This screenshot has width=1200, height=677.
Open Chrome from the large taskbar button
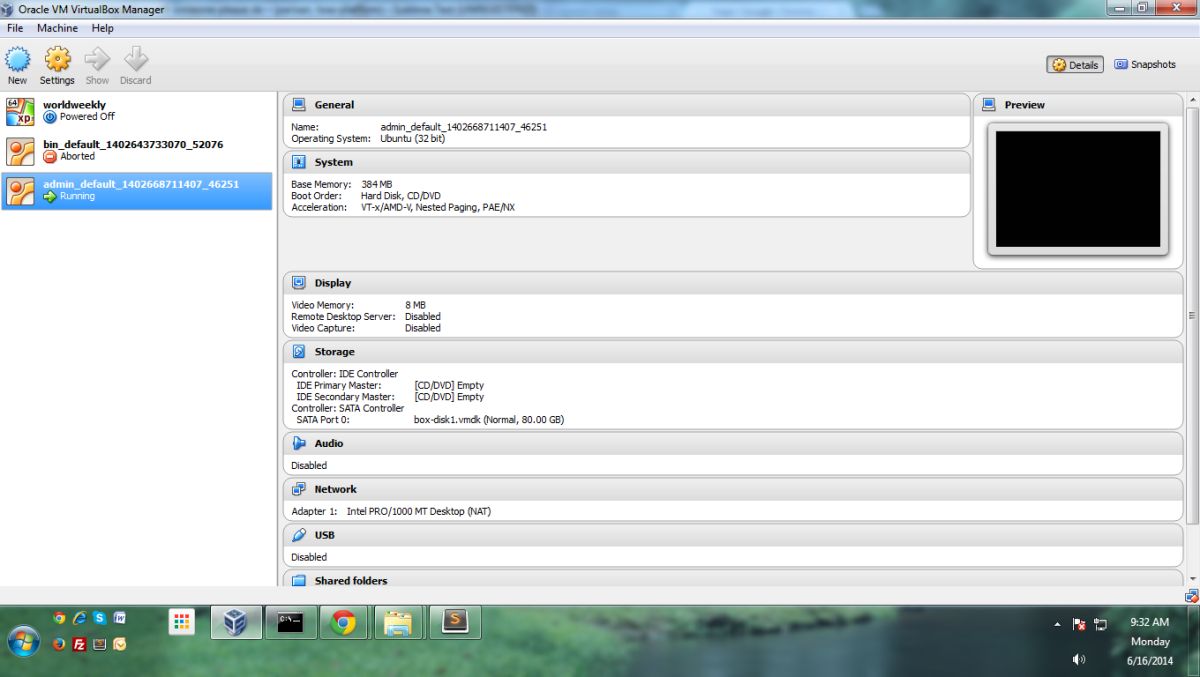tap(344, 622)
